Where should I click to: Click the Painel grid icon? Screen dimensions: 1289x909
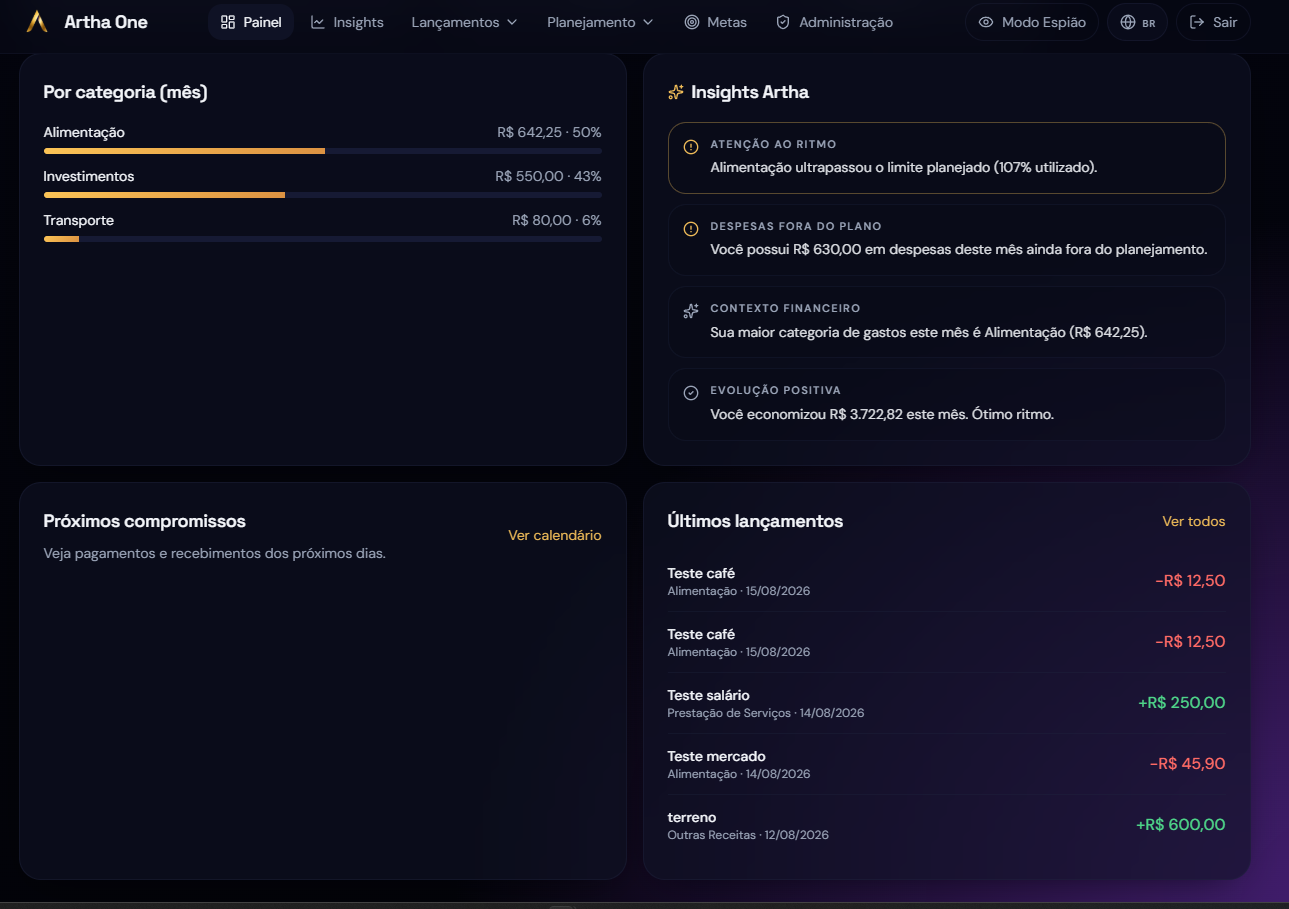point(228,22)
